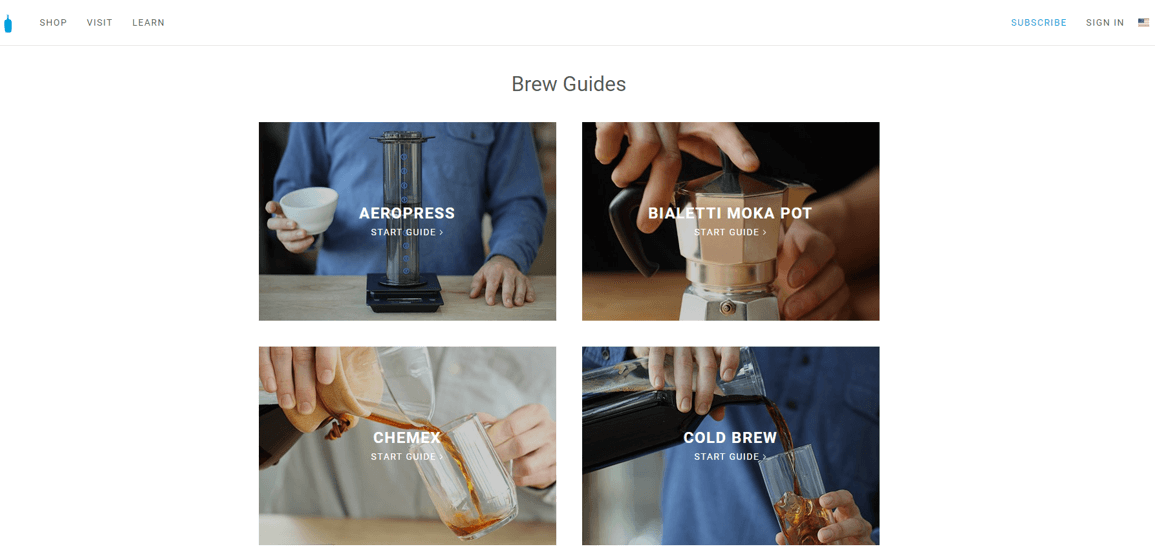
Task: Open the Bialetti Moka Pot title
Action: [730, 214]
